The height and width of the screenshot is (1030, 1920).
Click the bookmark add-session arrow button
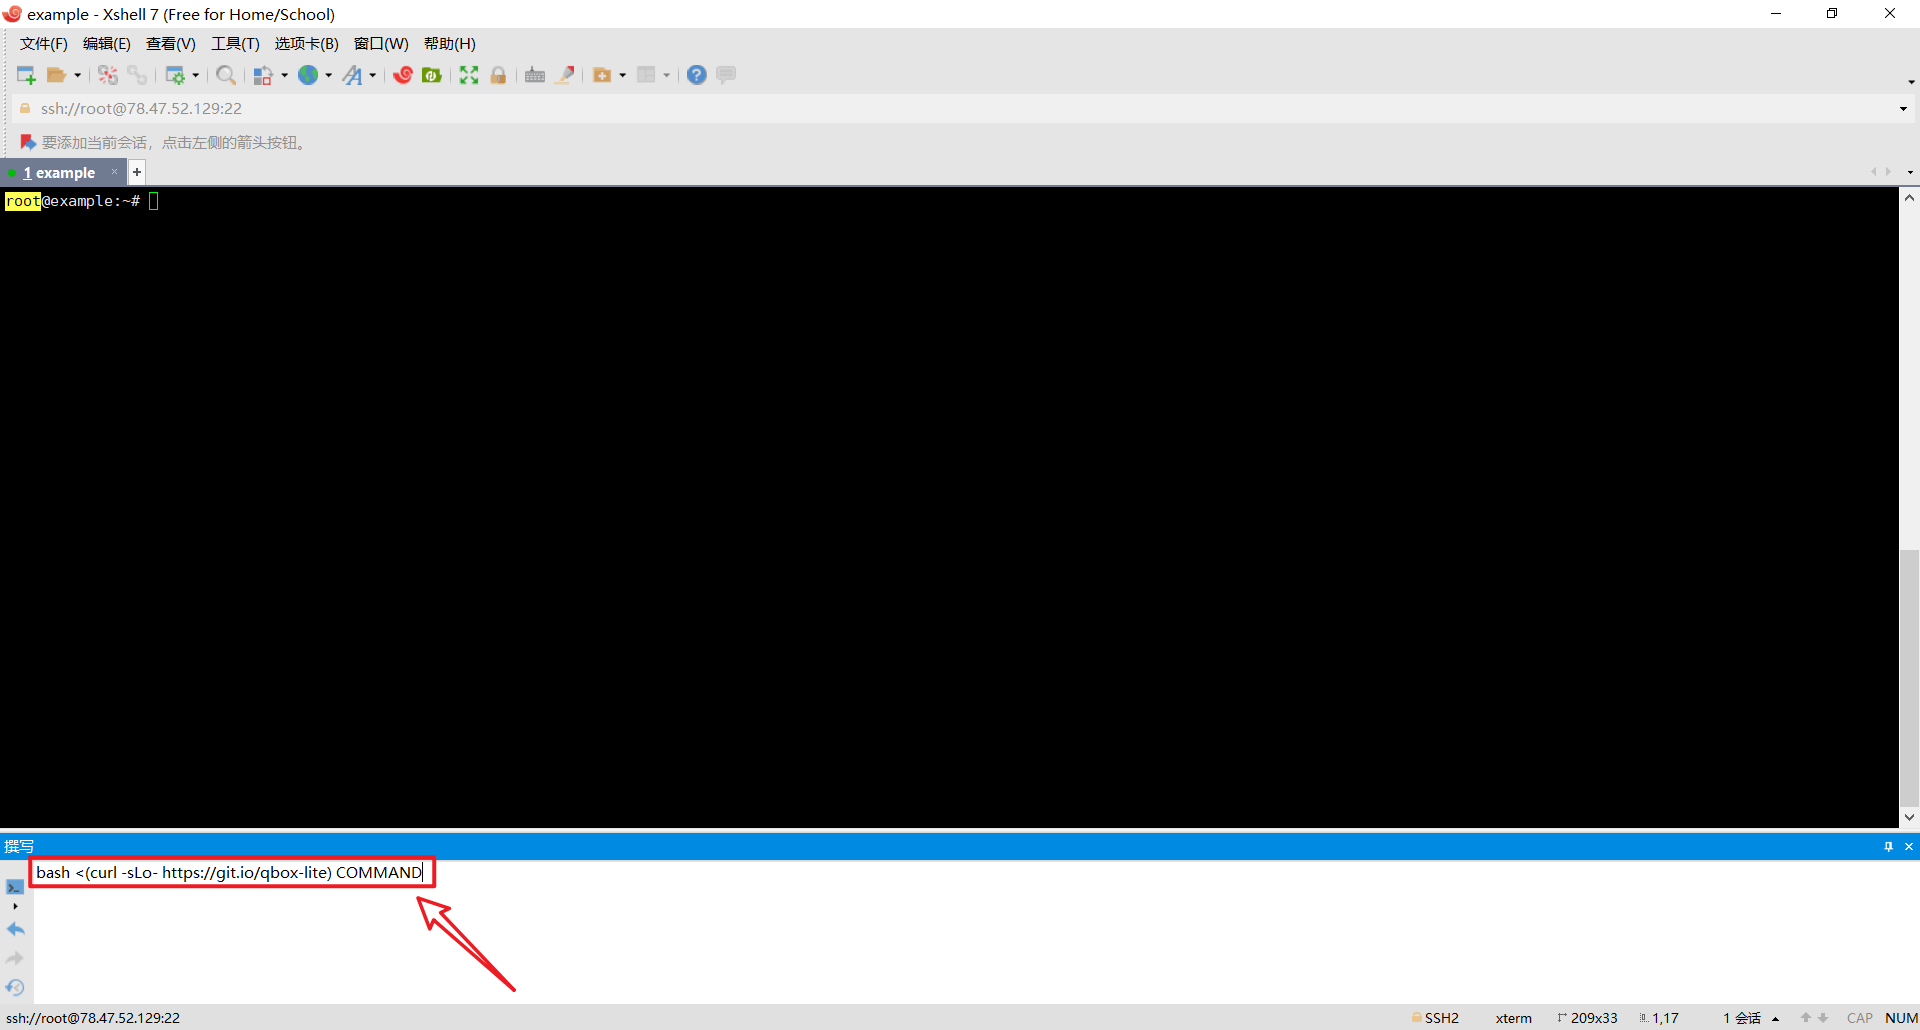coord(28,142)
